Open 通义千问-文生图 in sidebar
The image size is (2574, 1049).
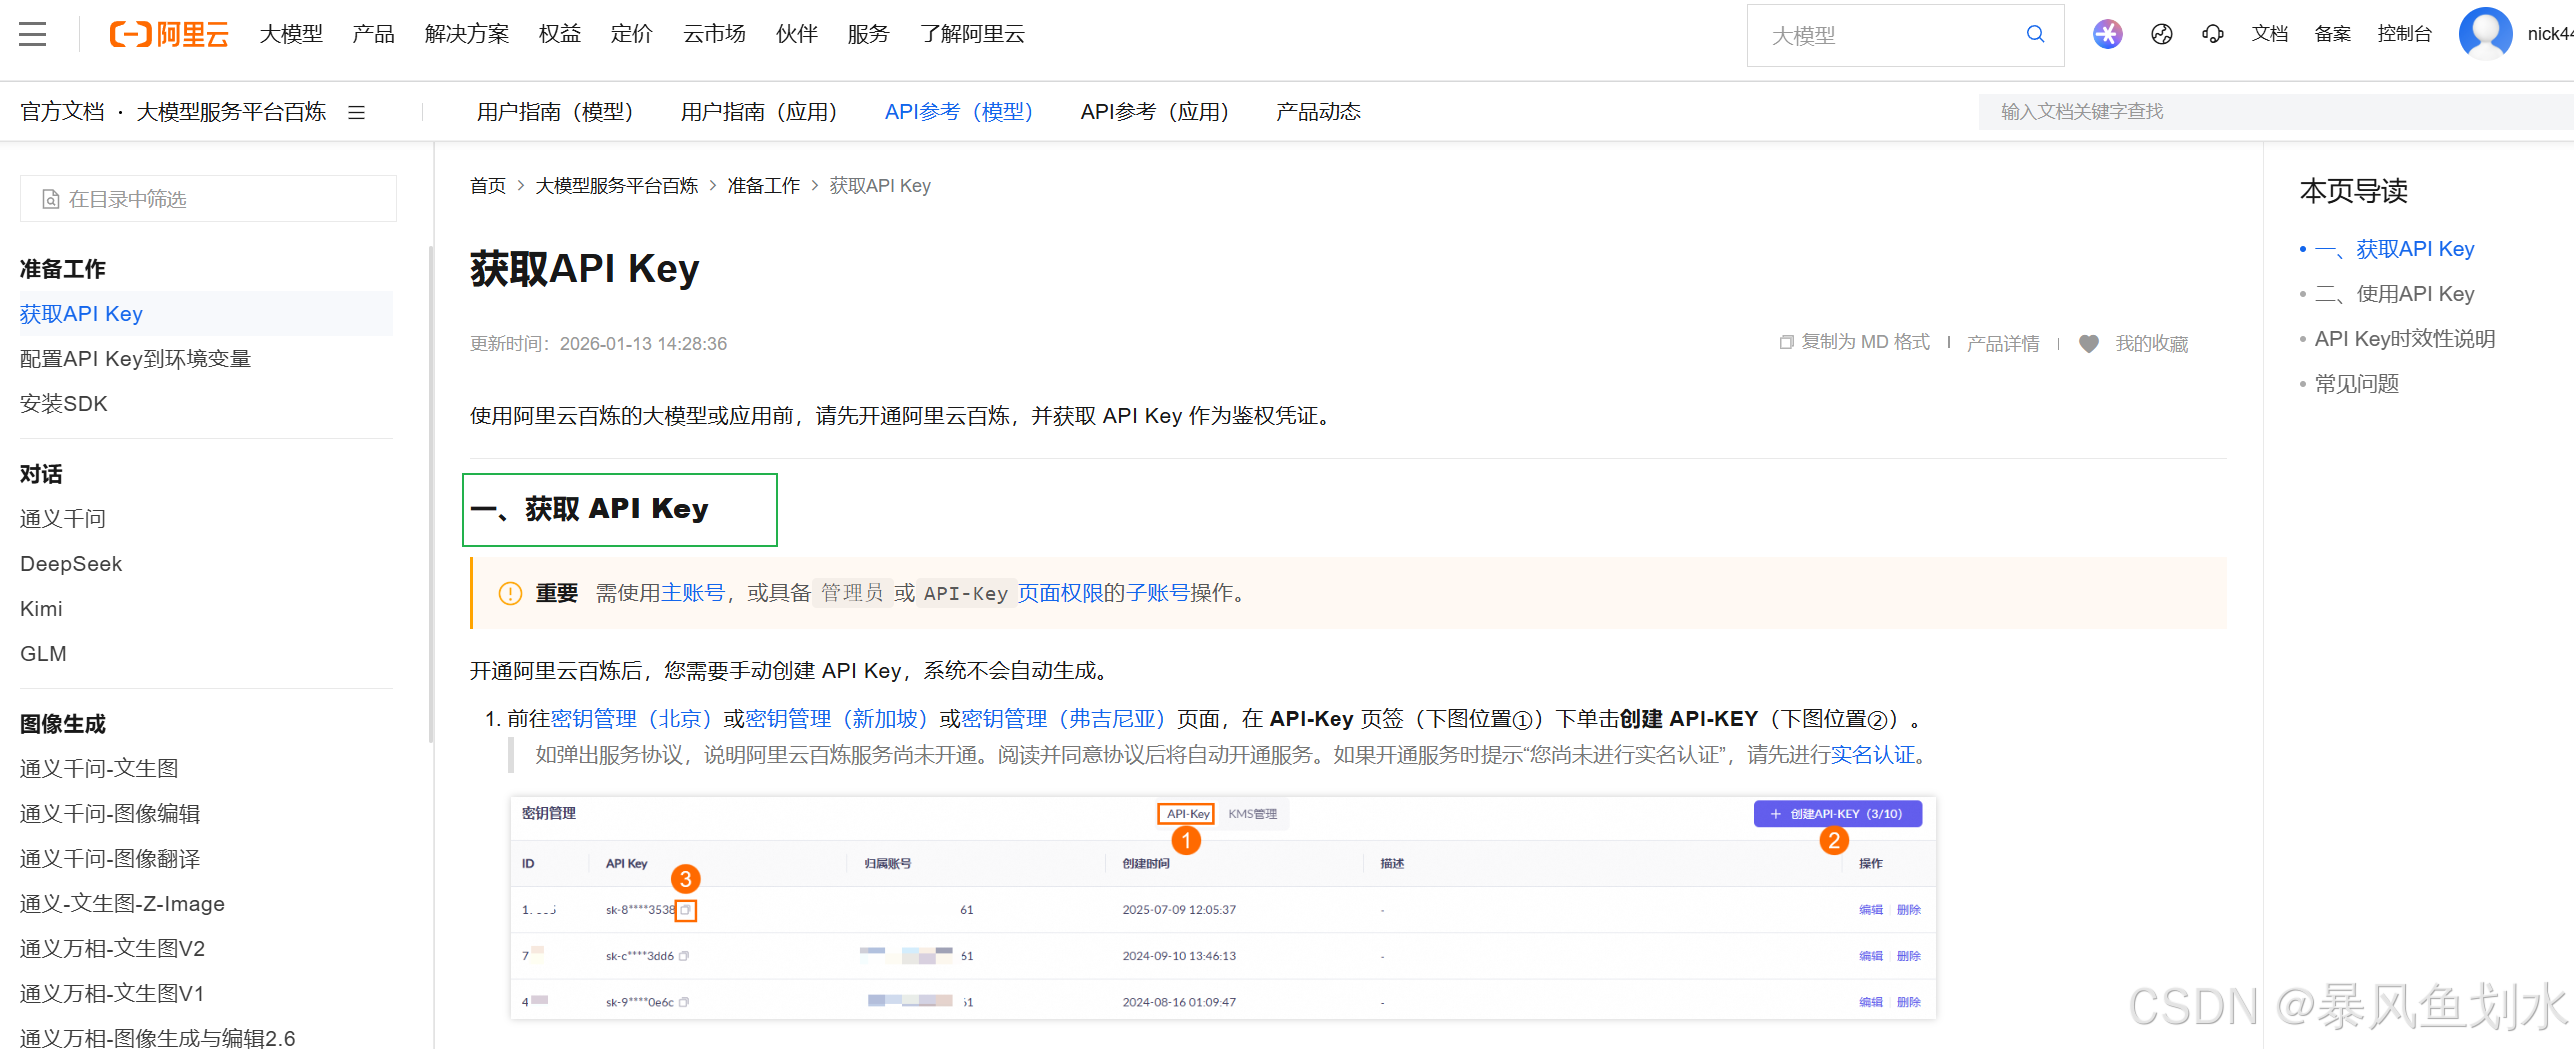pos(99,769)
